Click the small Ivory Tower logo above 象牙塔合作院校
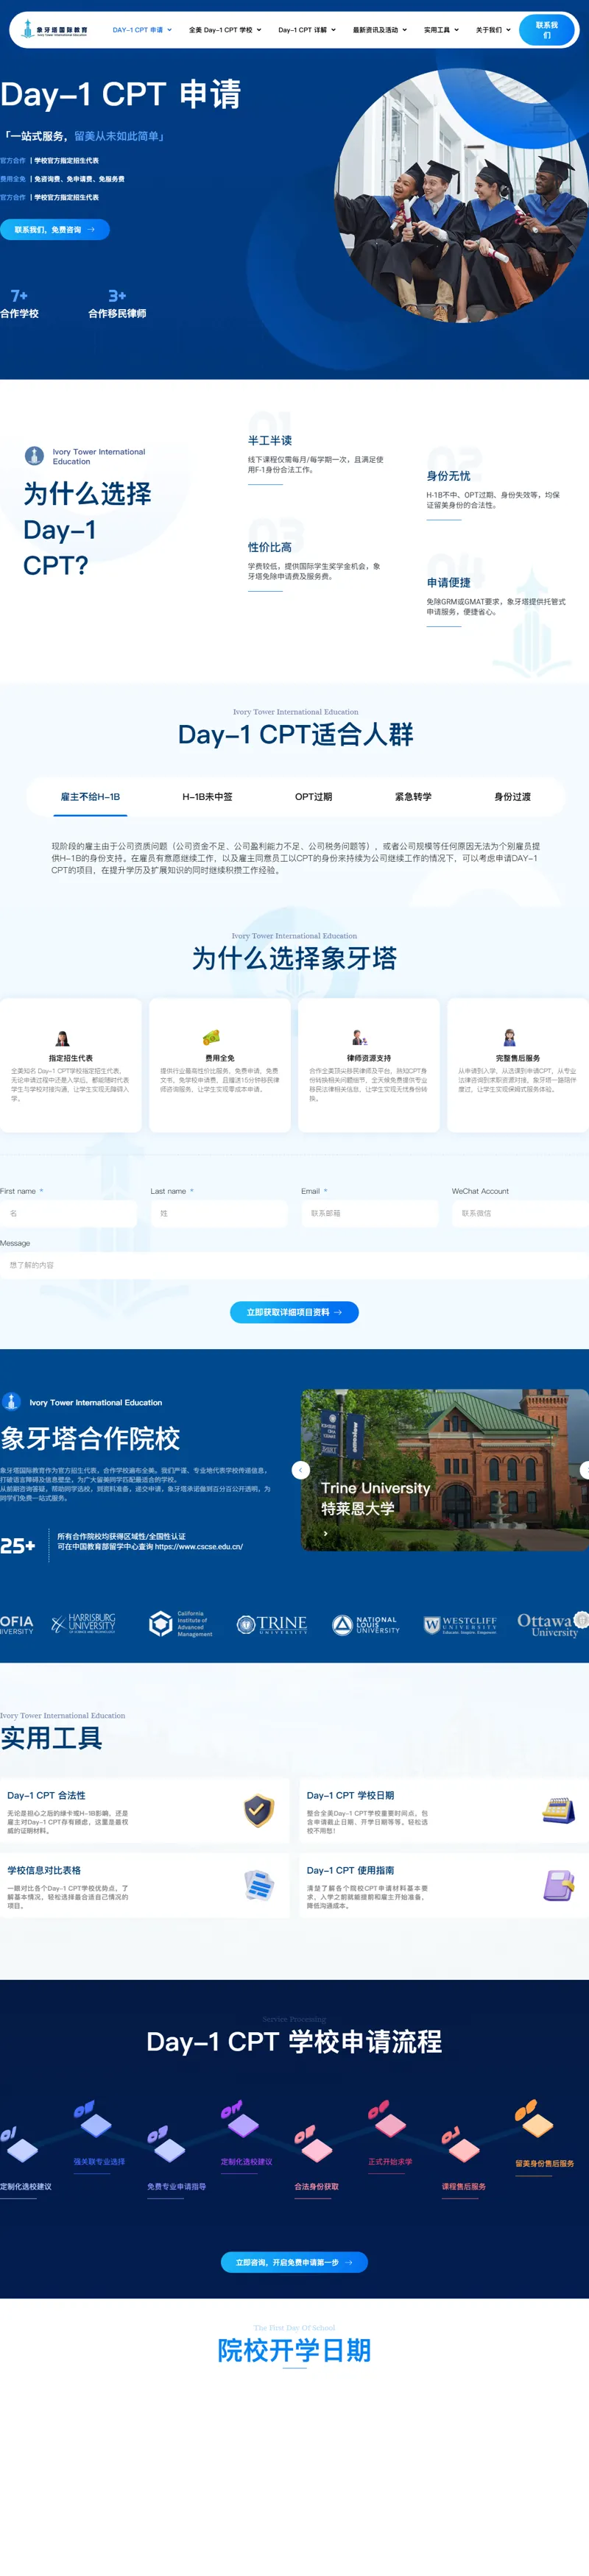 pyautogui.click(x=11, y=1402)
